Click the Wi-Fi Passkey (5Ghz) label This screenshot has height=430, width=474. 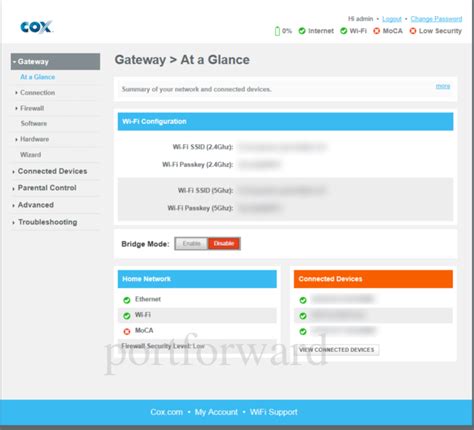[200, 208]
